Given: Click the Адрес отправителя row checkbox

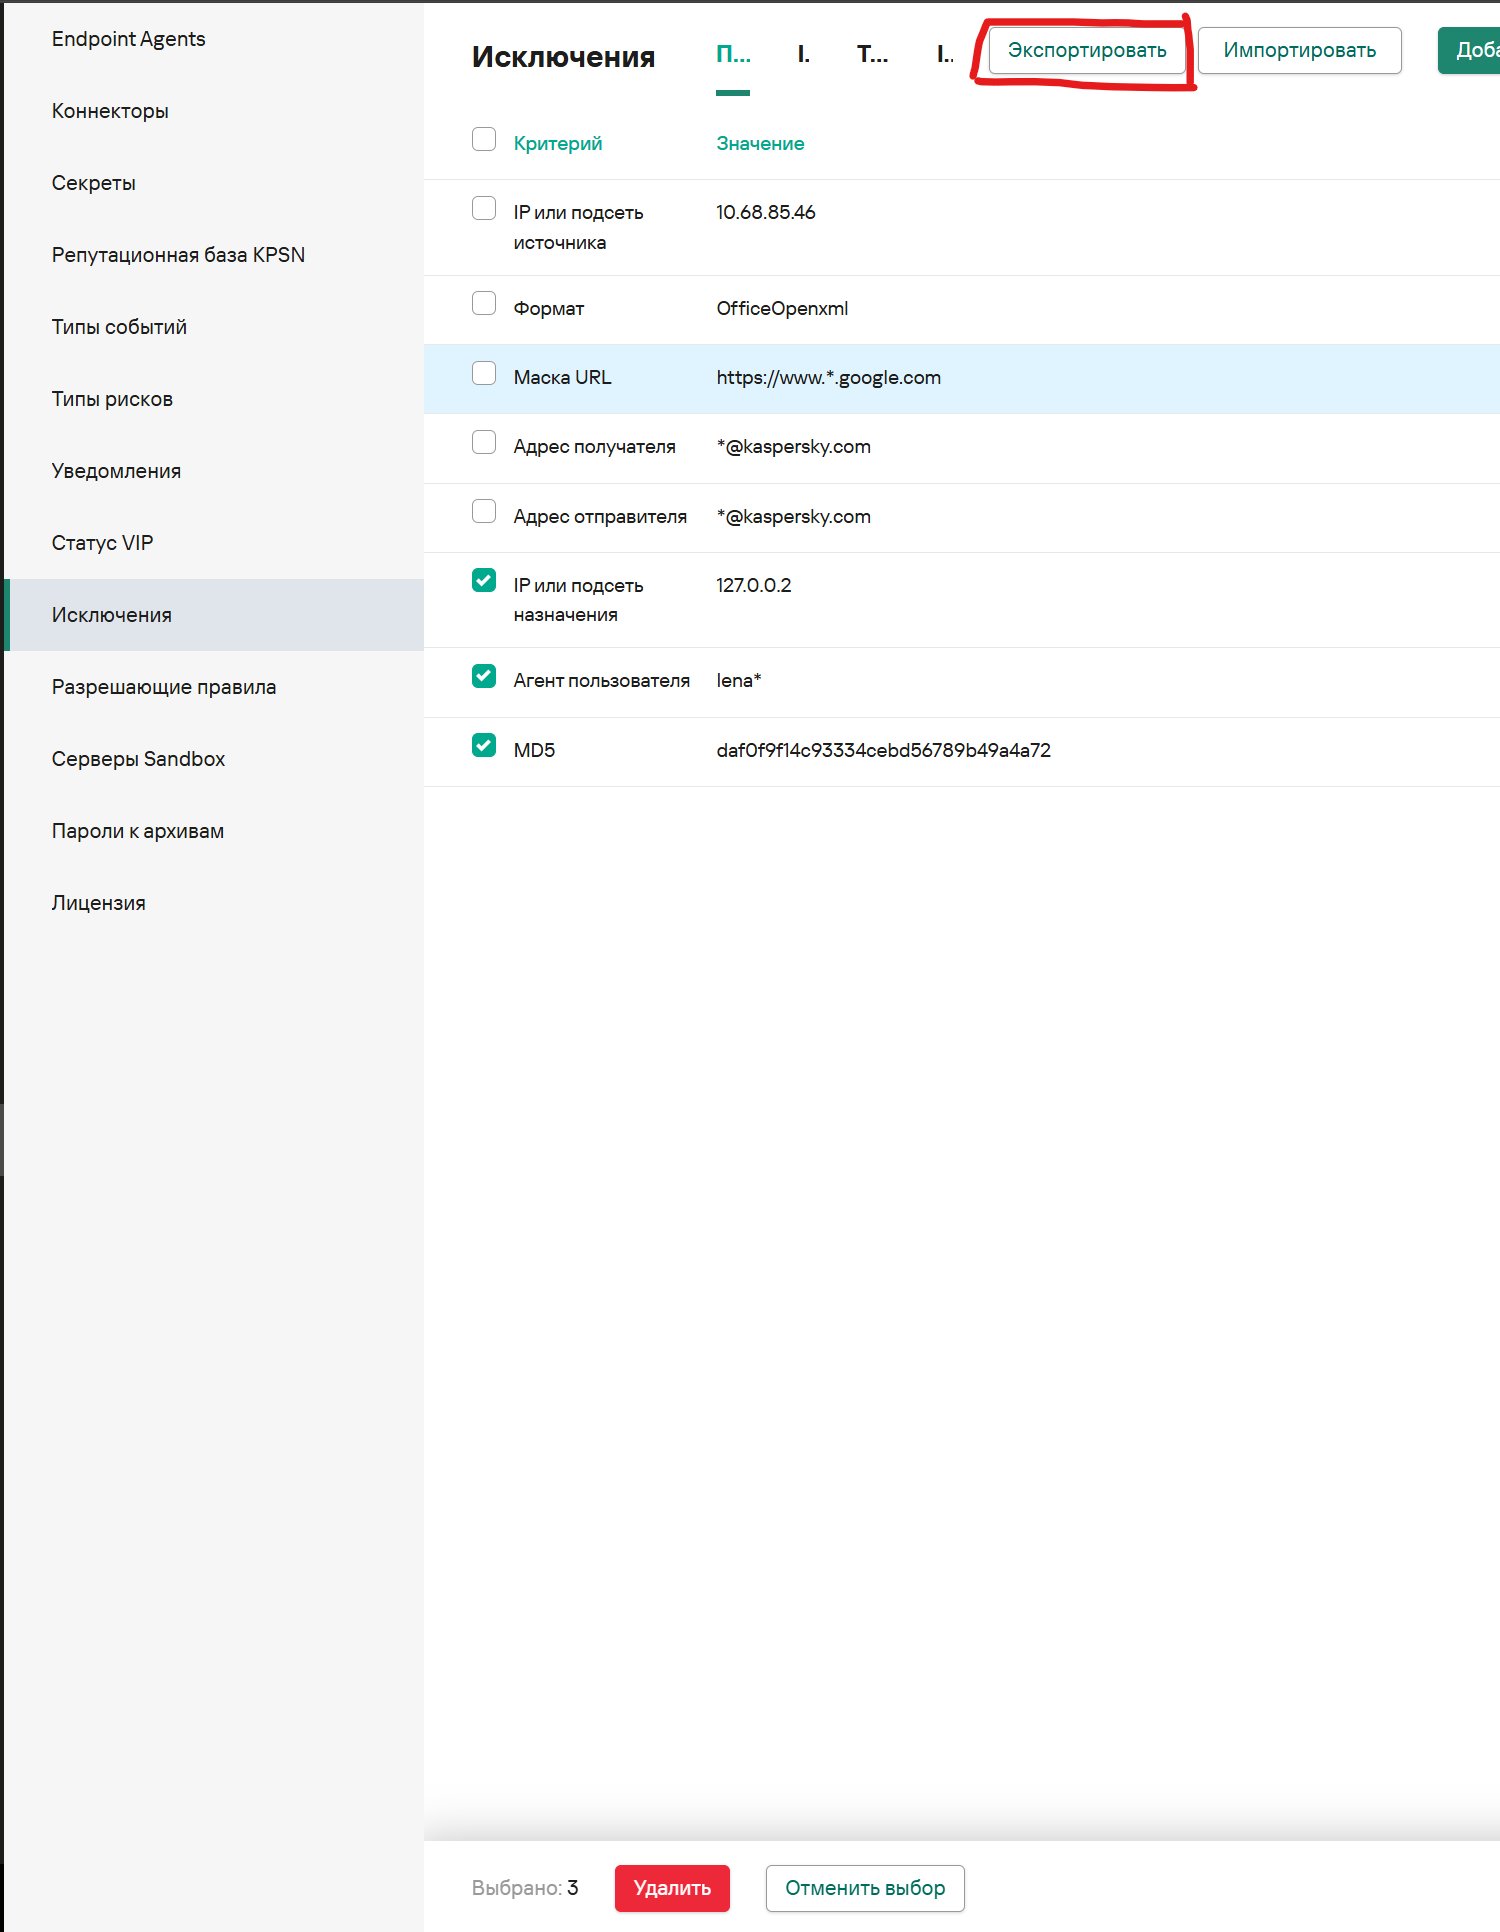Looking at the screenshot, I should point(484,512).
